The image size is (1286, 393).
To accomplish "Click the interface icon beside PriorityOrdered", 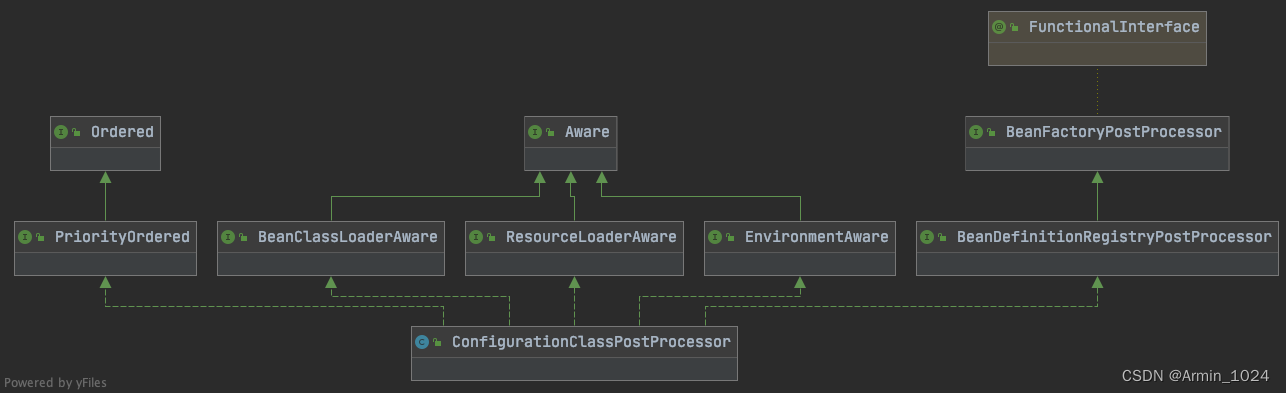I will (24, 237).
